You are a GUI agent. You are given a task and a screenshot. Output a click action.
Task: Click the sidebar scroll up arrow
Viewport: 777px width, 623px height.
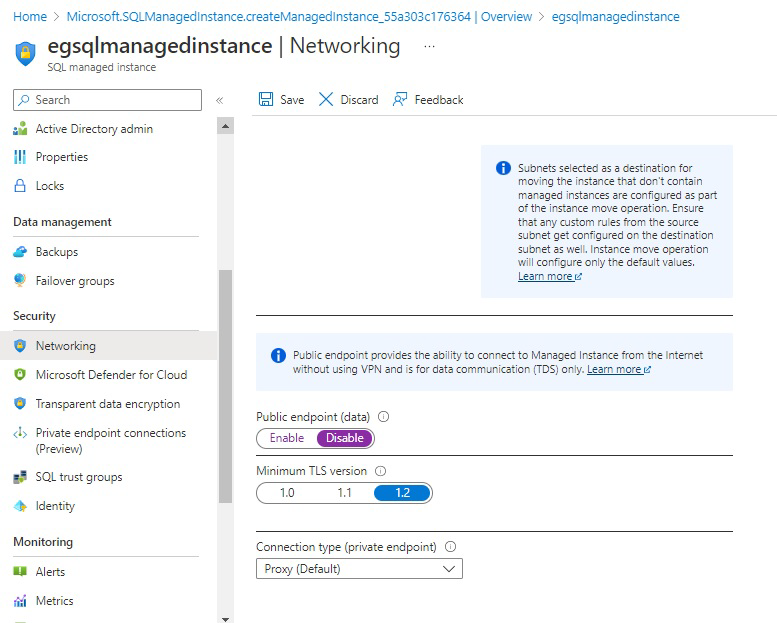point(225,126)
